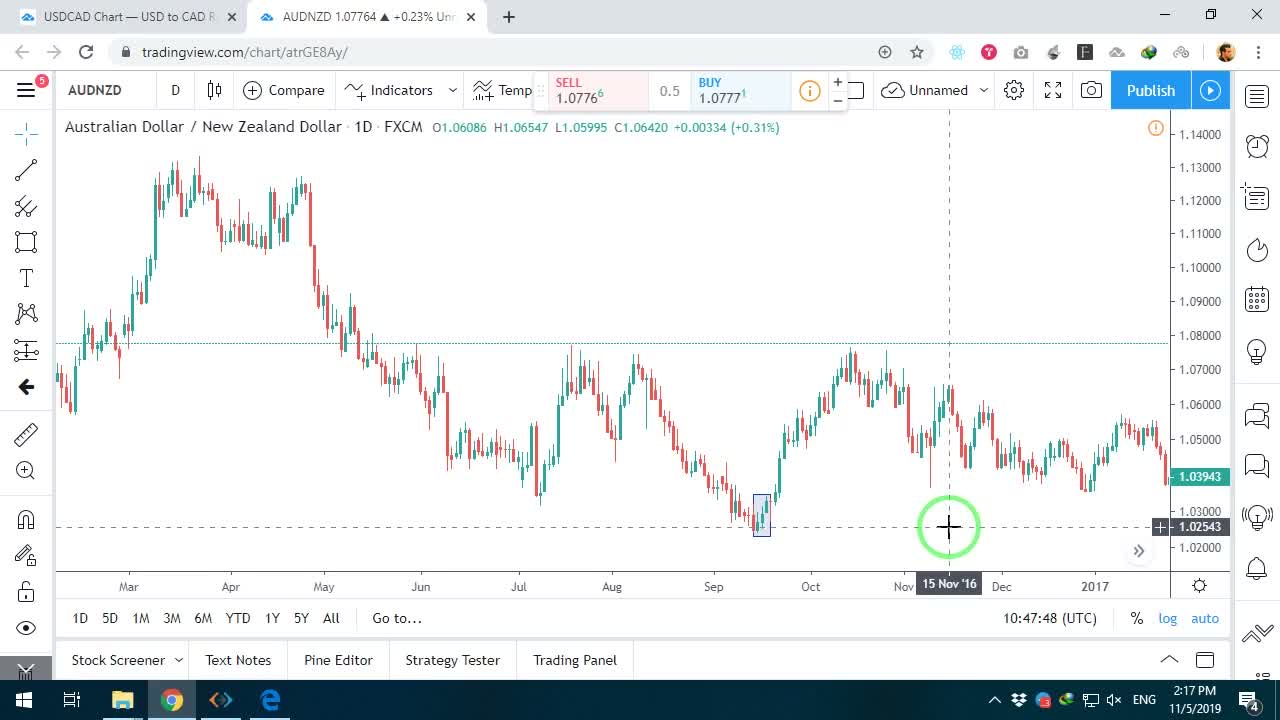The height and width of the screenshot is (720, 1280).
Task: Open the hamburger main menu
Action: point(26,90)
